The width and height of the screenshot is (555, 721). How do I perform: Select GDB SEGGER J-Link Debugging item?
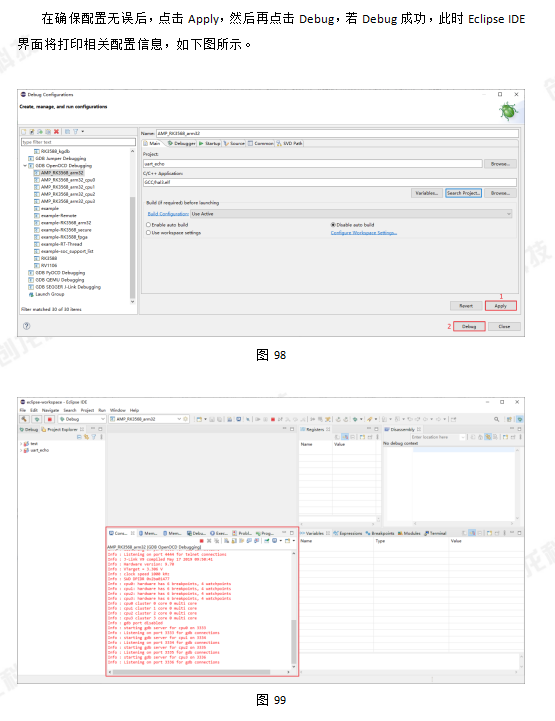point(64,287)
